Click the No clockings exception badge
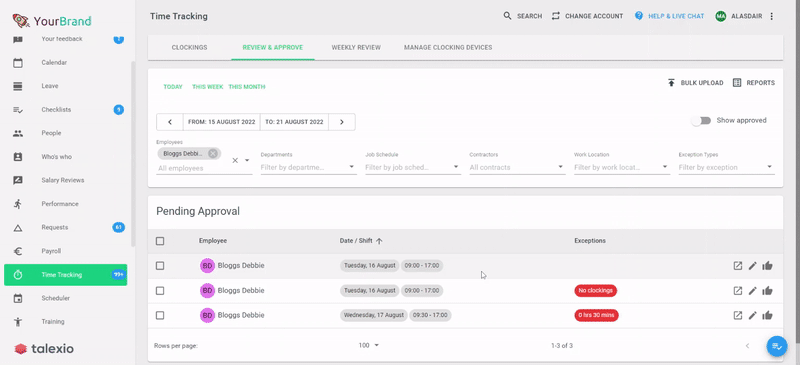 595,290
